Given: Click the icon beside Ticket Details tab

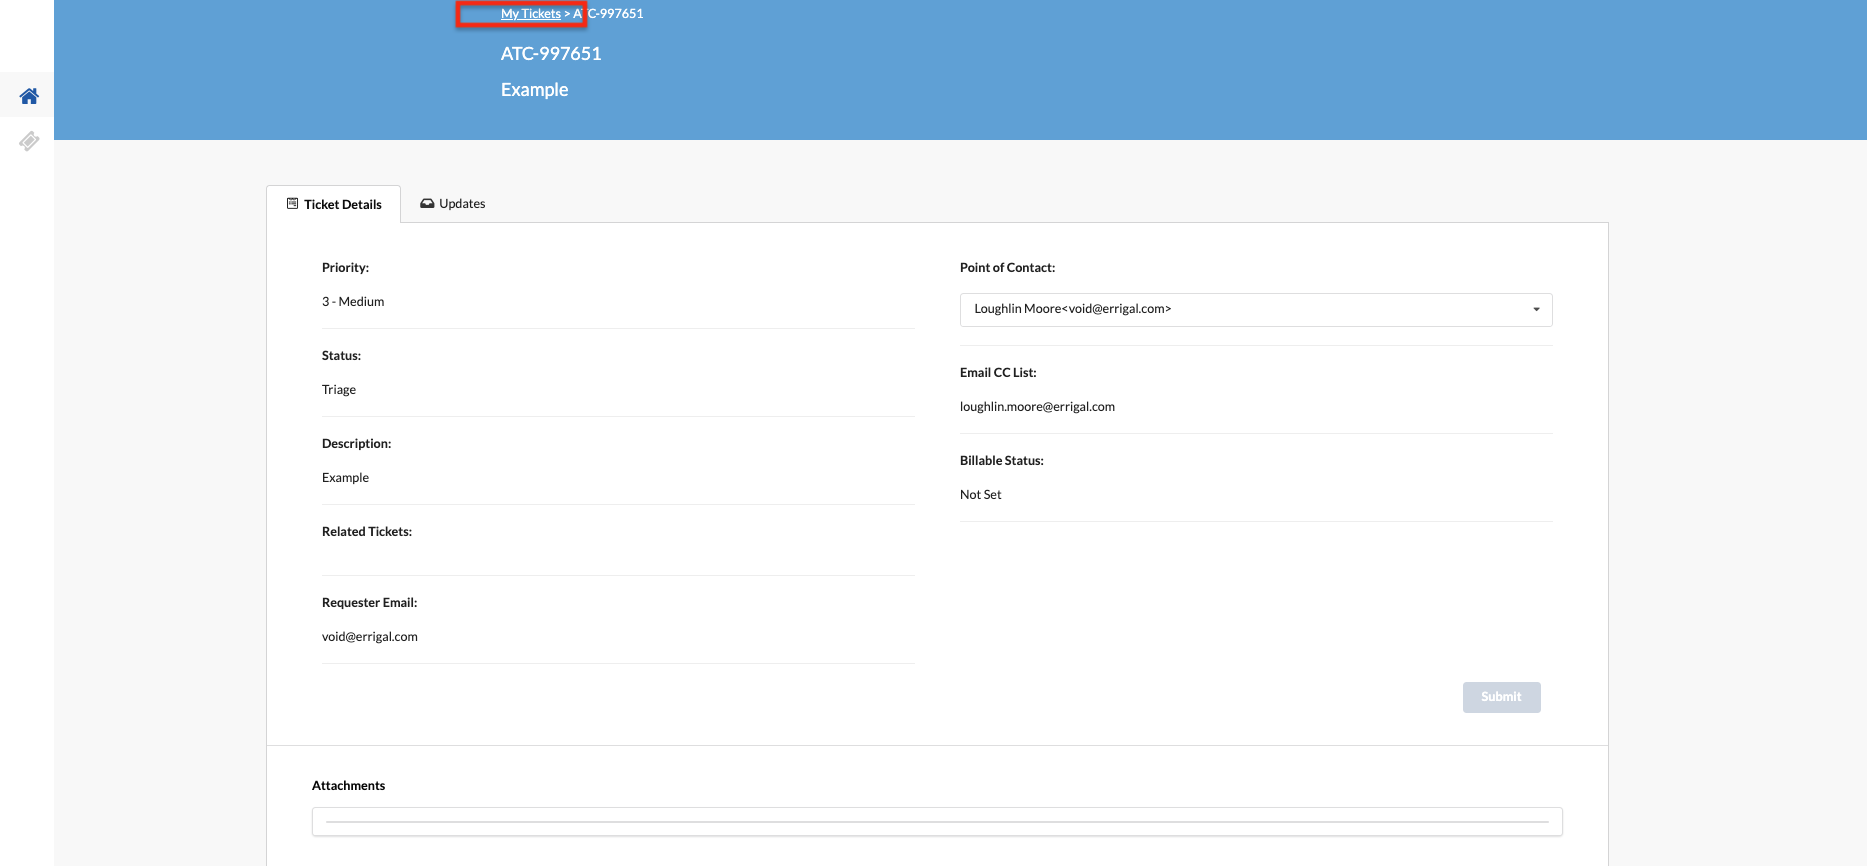Looking at the screenshot, I should pos(292,204).
